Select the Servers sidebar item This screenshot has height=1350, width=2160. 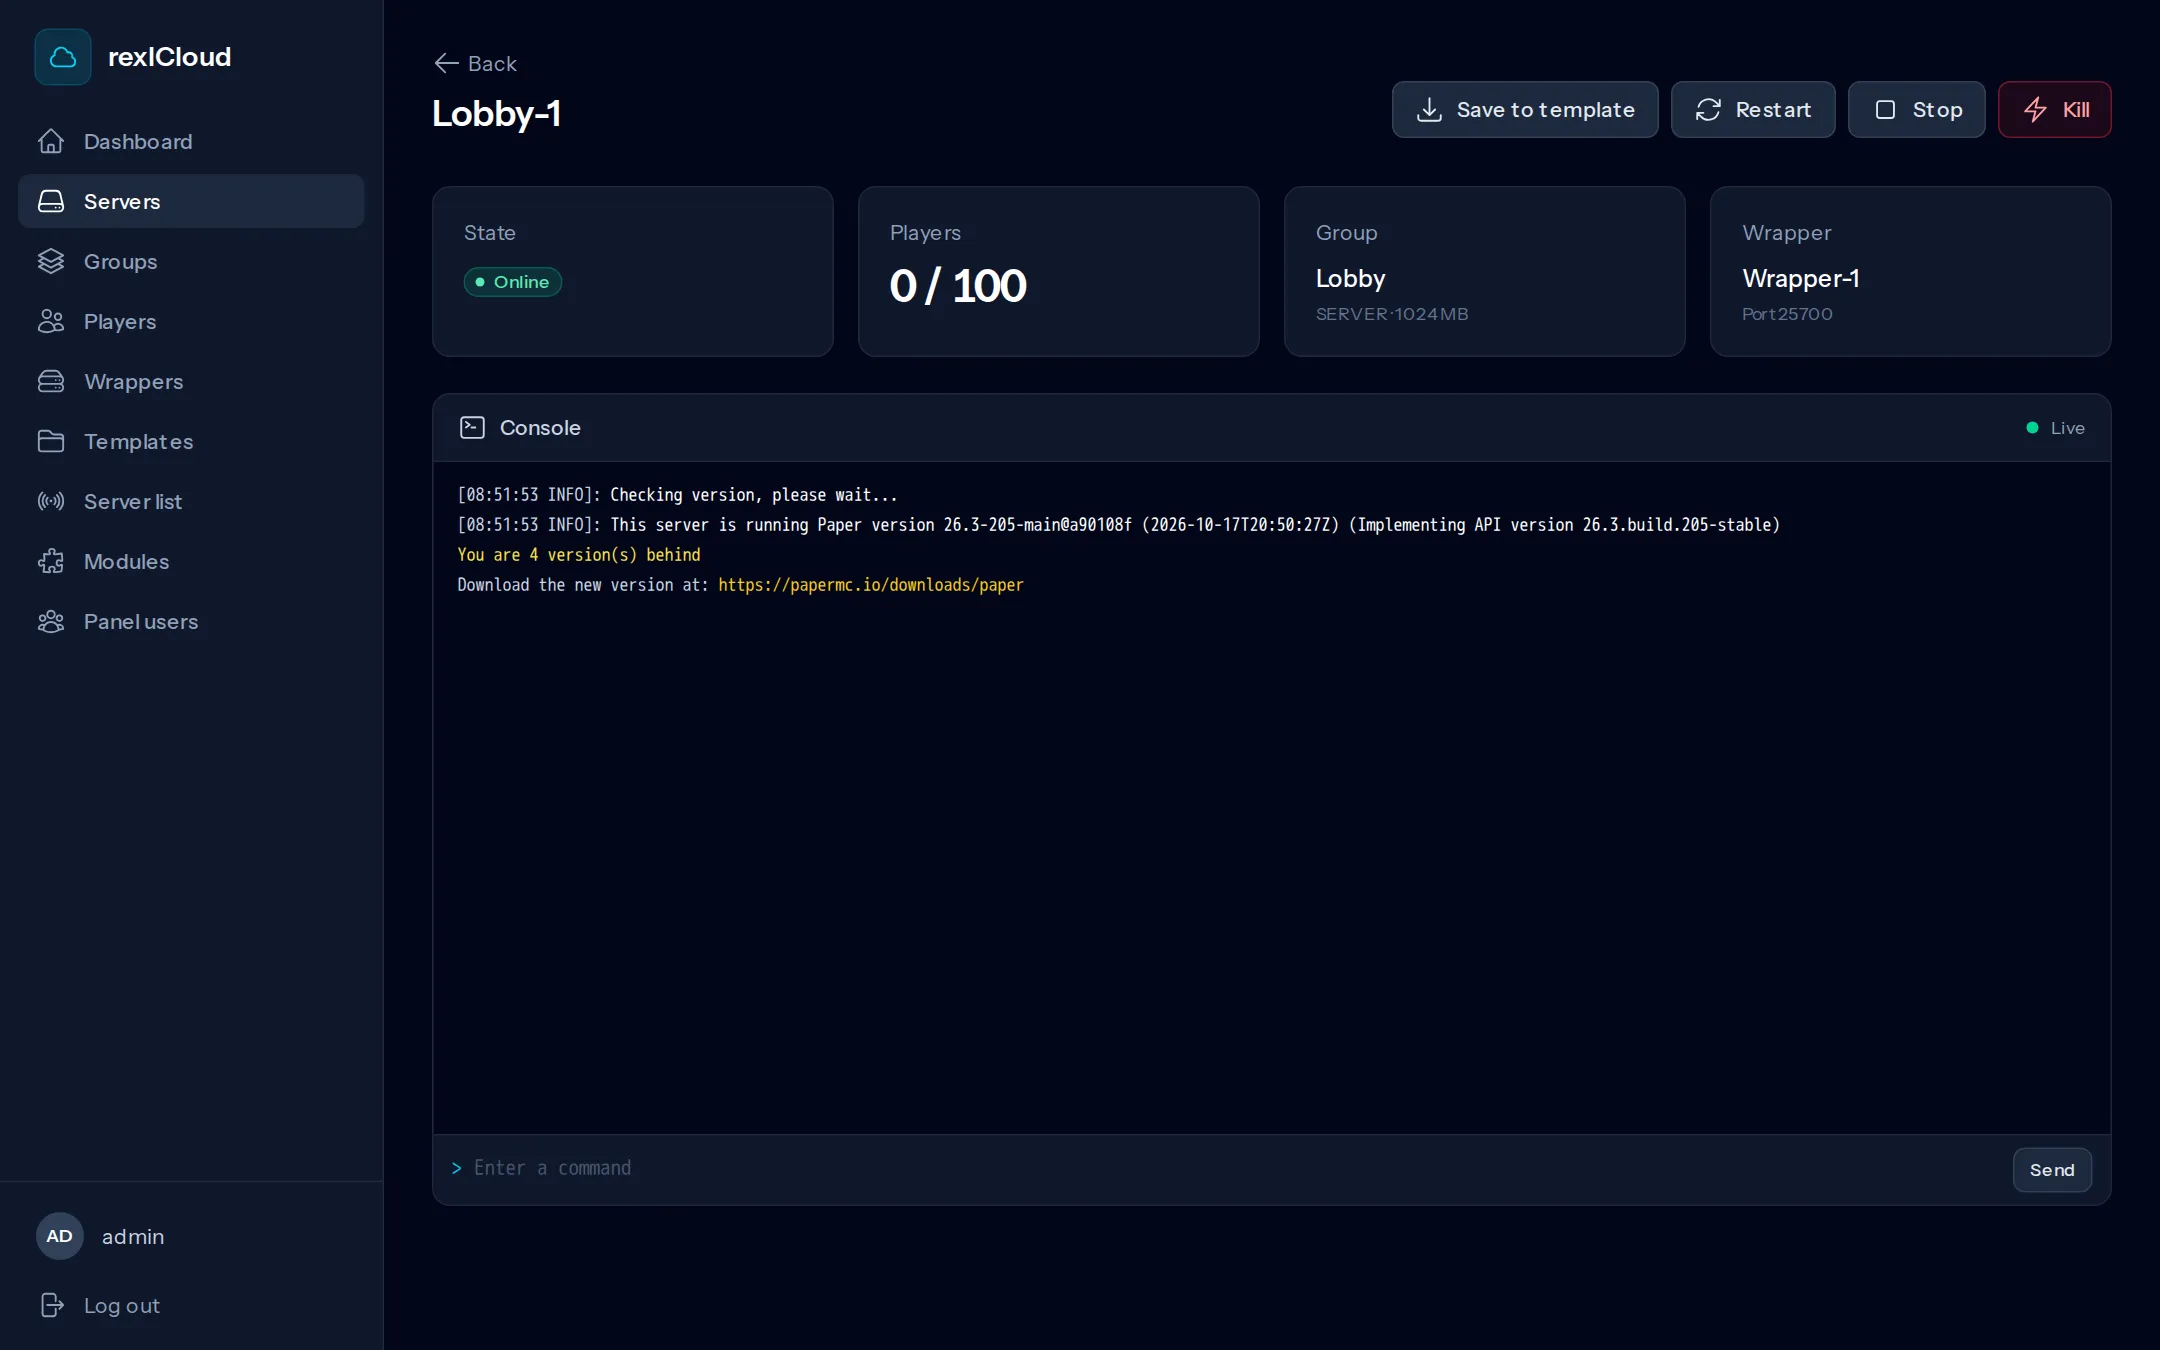191,201
